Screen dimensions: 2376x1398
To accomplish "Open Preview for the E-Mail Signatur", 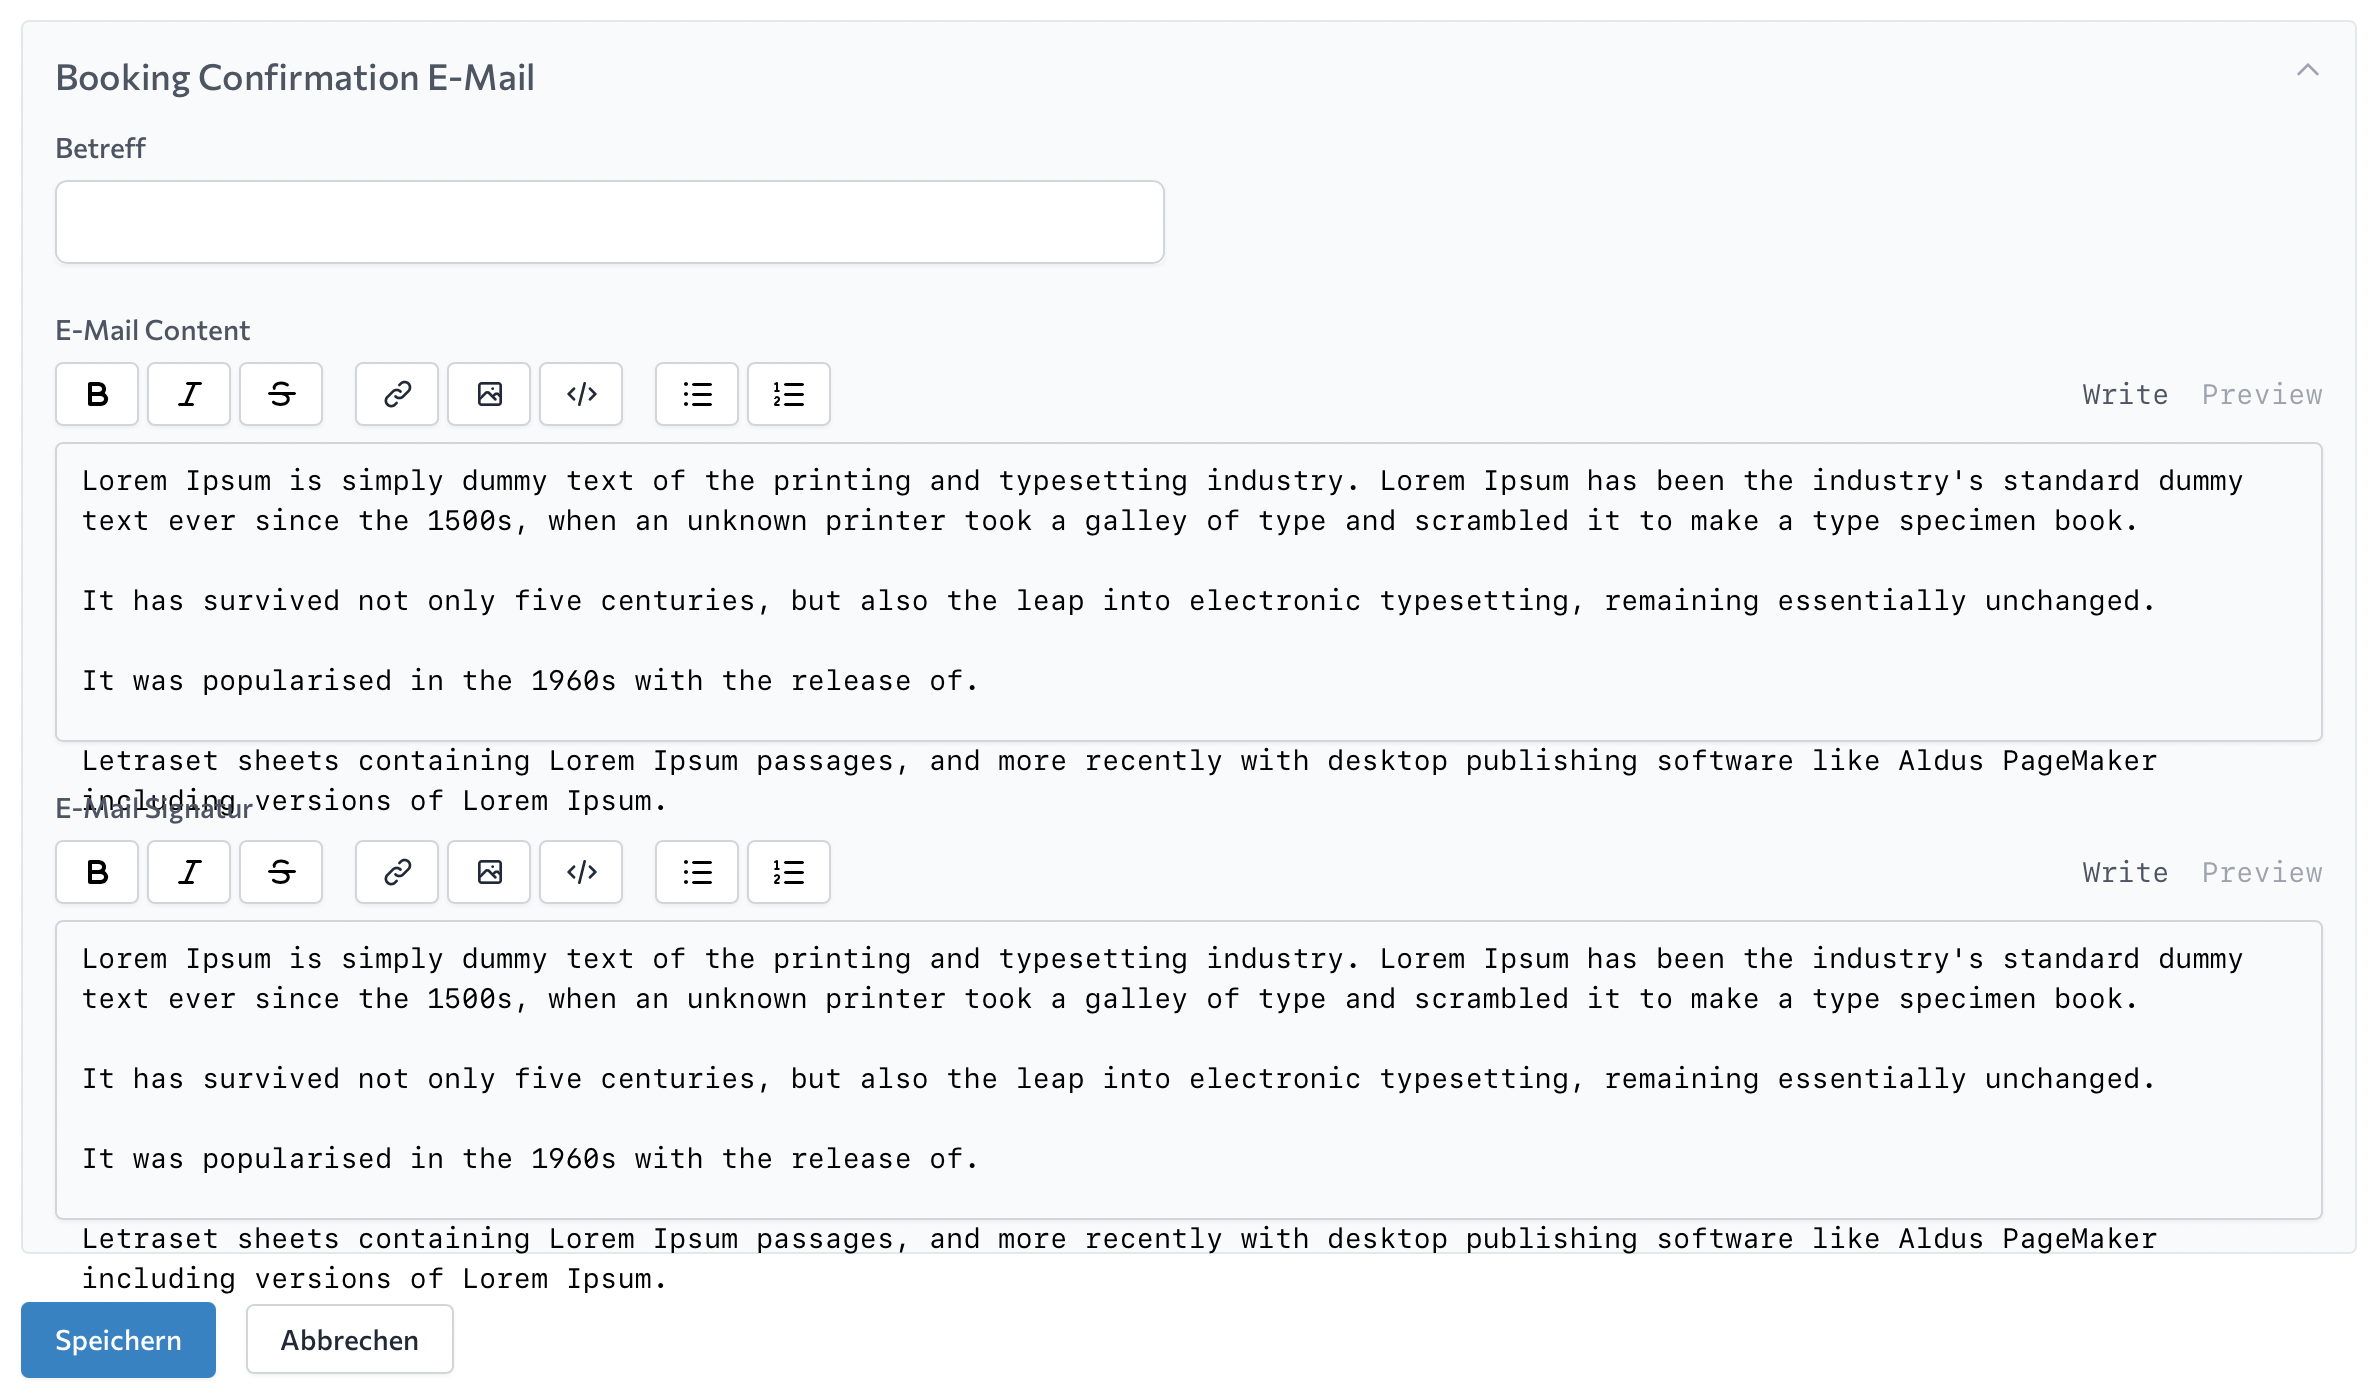I will tap(2261, 872).
